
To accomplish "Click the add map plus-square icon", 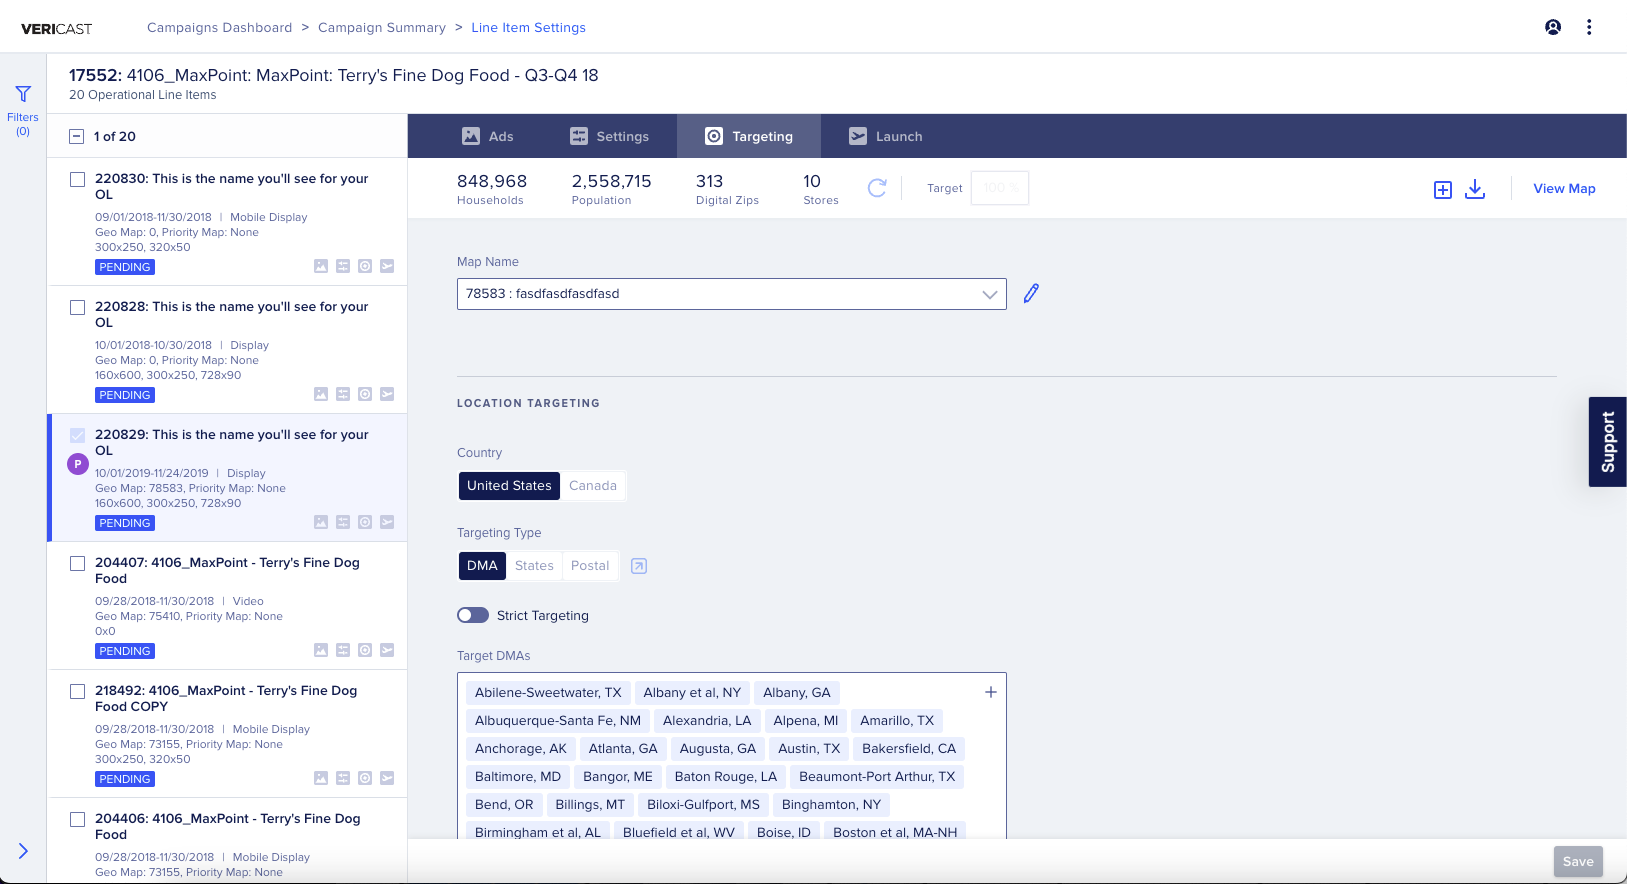I will click(x=1443, y=189).
